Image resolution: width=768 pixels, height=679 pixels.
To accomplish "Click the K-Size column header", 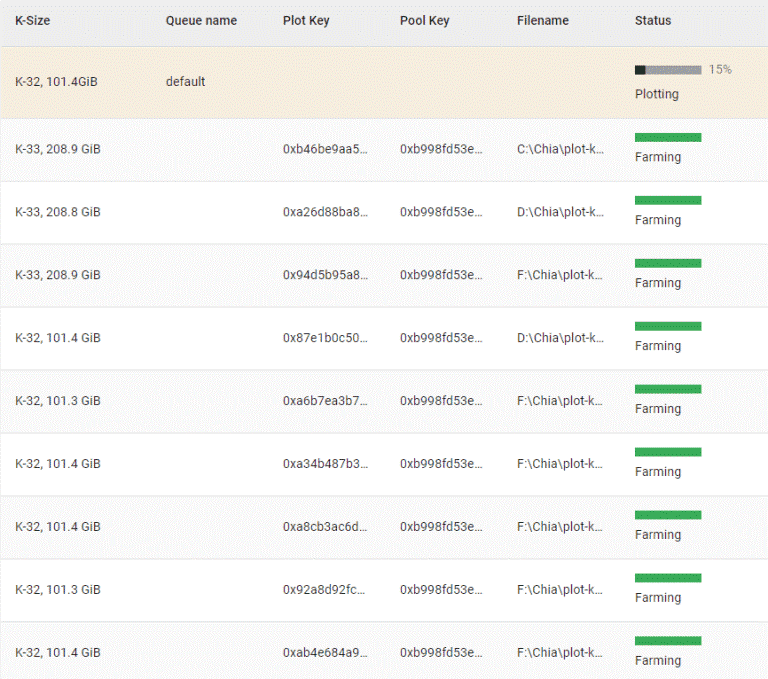I will click(32, 21).
